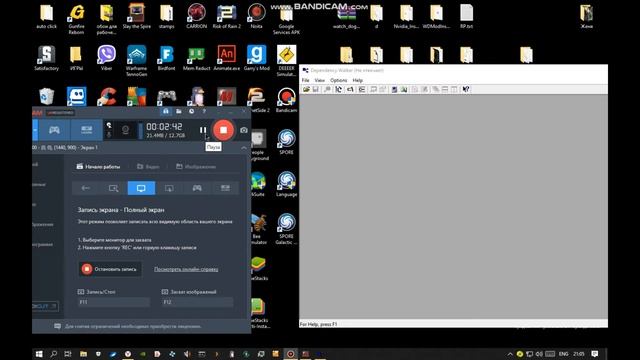Viewport: 640px width, 360px height.
Task: Open the notification center icon
Action: (x=595, y=354)
